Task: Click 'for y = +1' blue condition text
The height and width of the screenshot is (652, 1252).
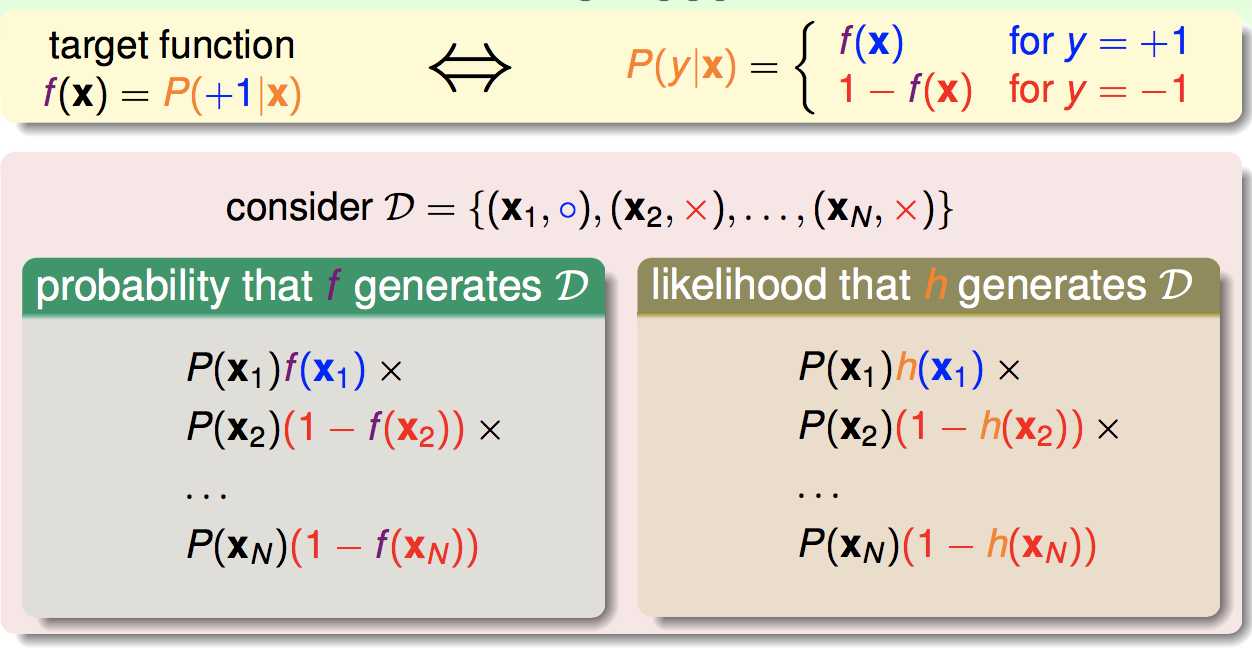Action: (x=1098, y=44)
